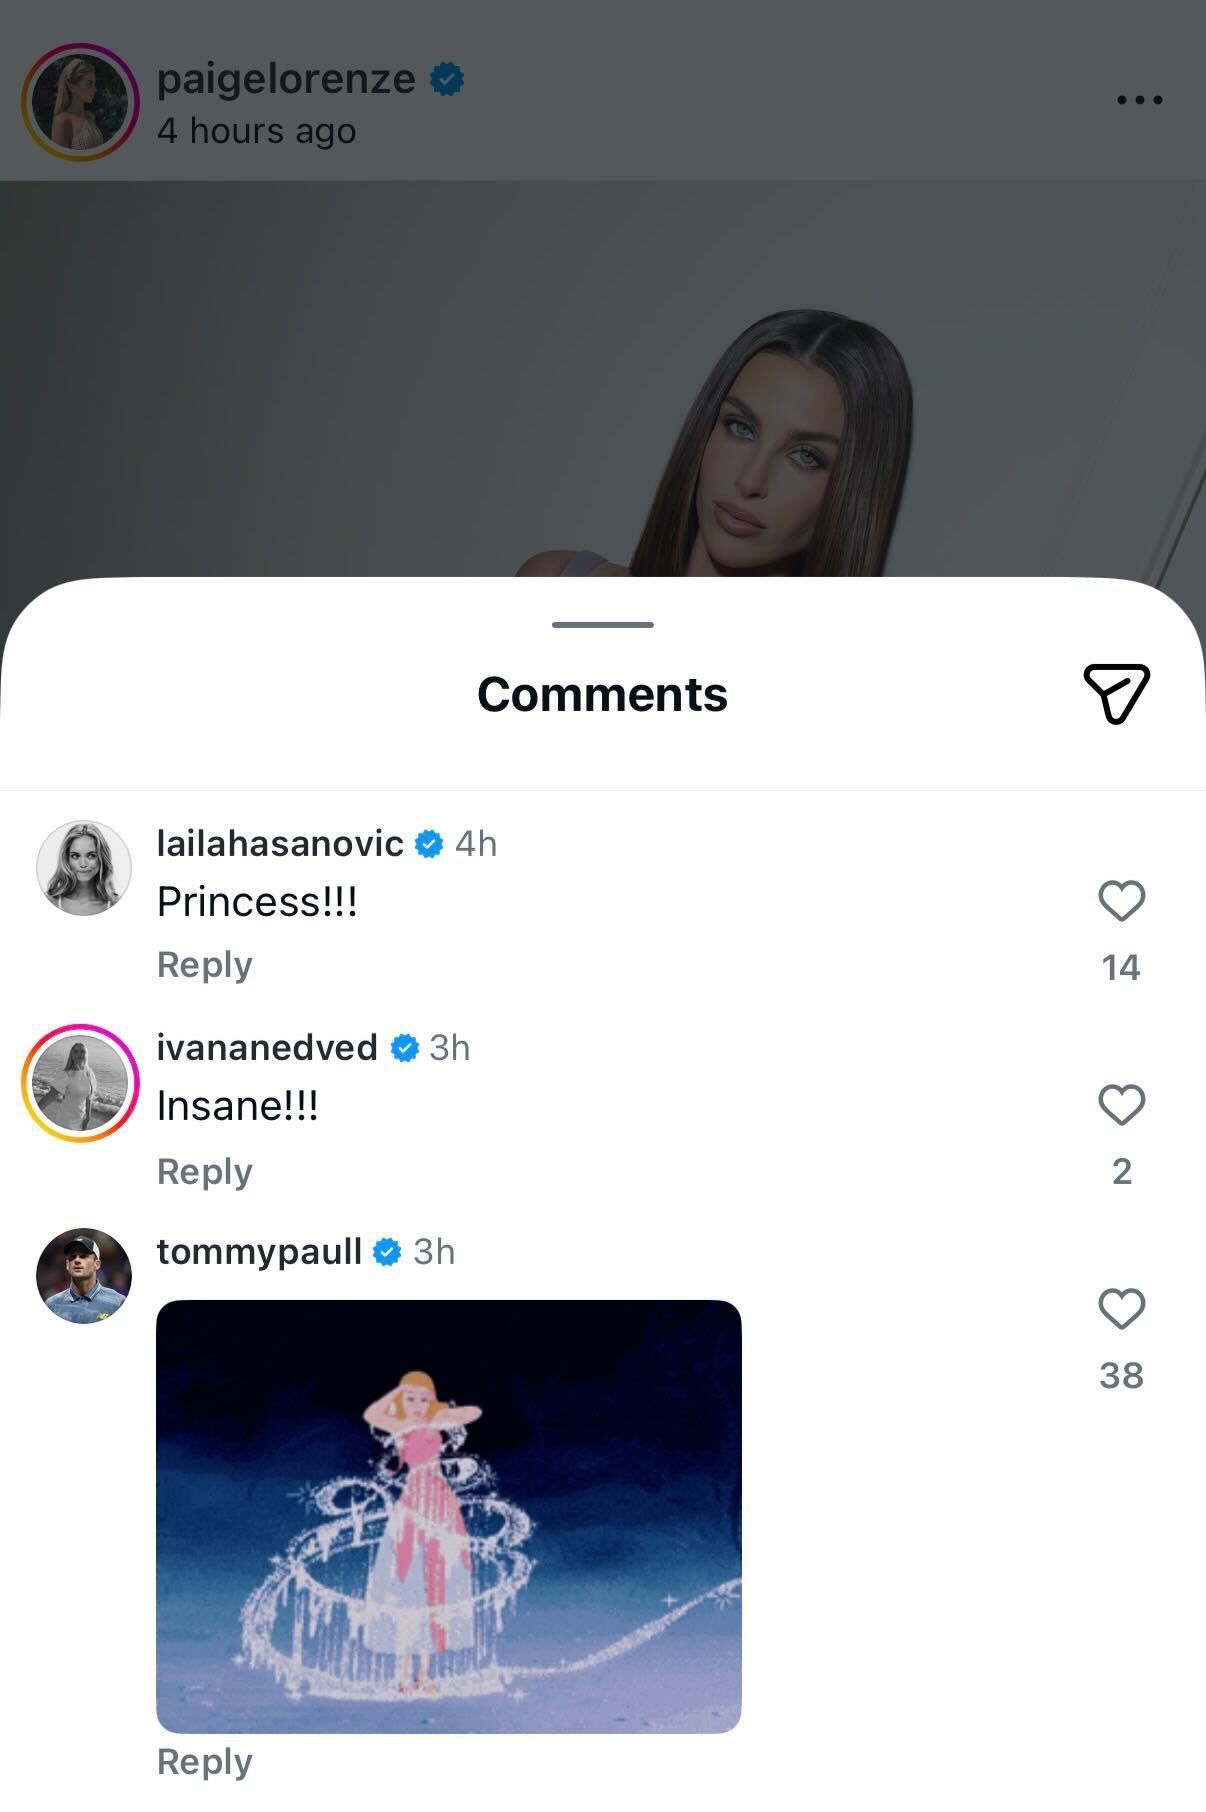
Task: Click the 4 hours ago timestamp
Action: coord(255,130)
